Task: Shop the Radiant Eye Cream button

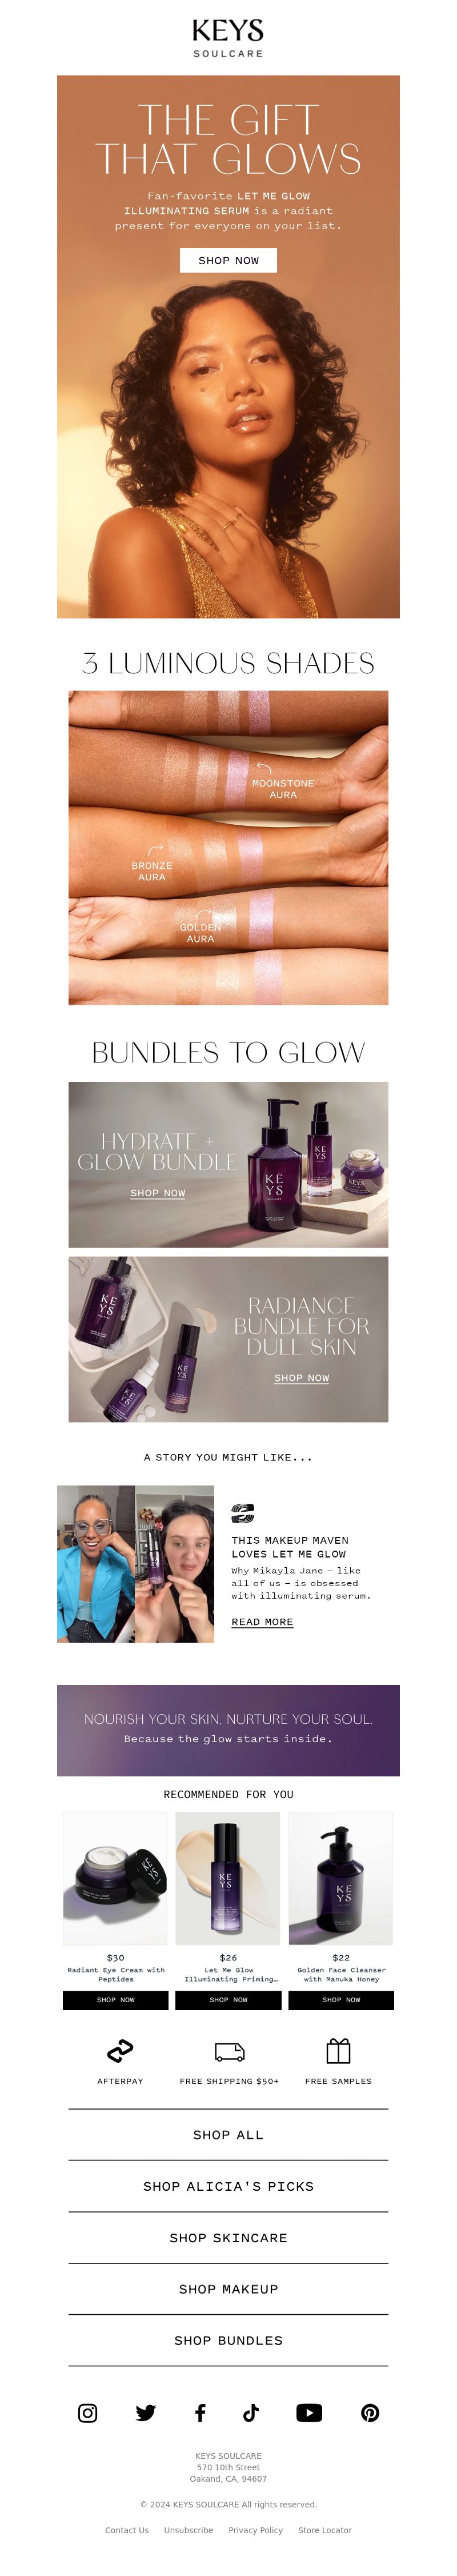Action: tap(115, 1999)
